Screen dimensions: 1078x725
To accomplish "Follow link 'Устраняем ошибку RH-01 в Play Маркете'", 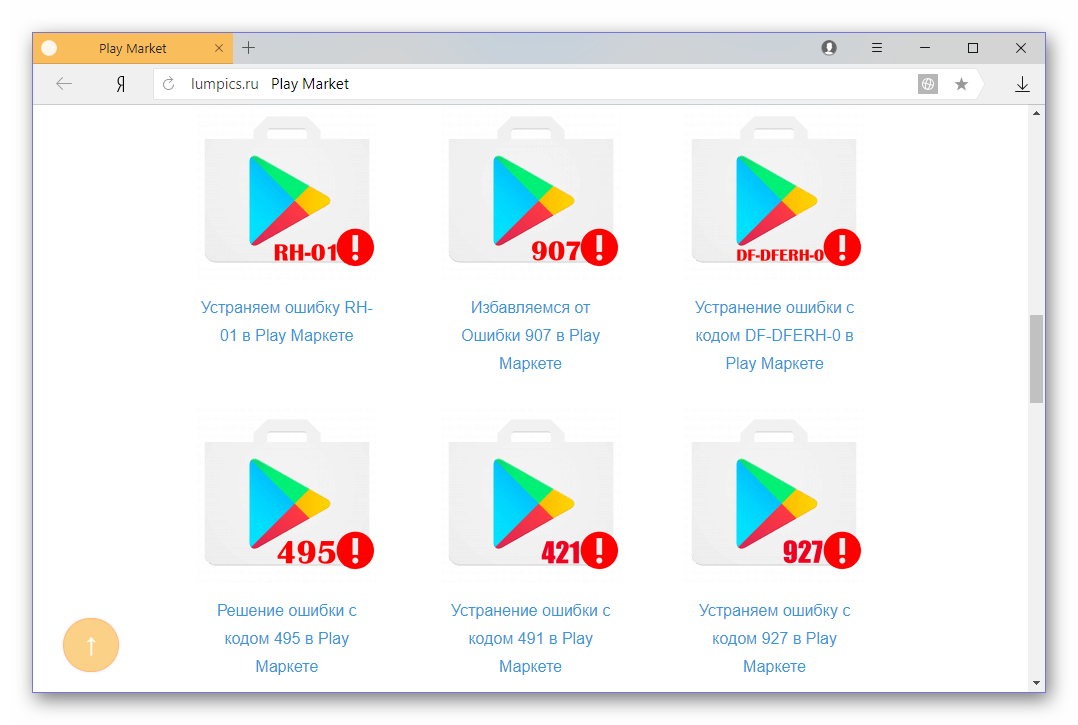I will [x=287, y=322].
